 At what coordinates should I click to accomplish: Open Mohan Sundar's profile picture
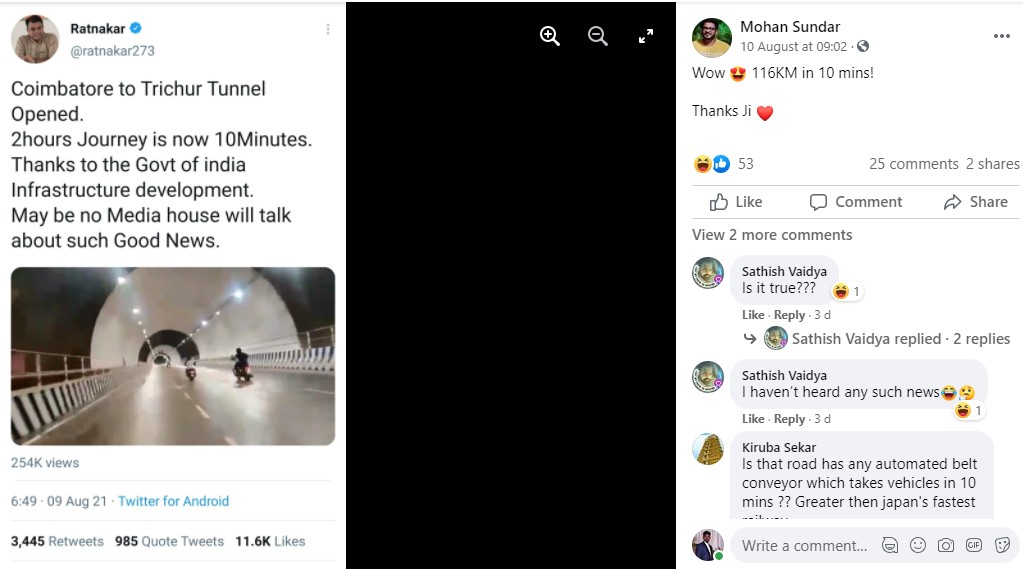click(711, 38)
